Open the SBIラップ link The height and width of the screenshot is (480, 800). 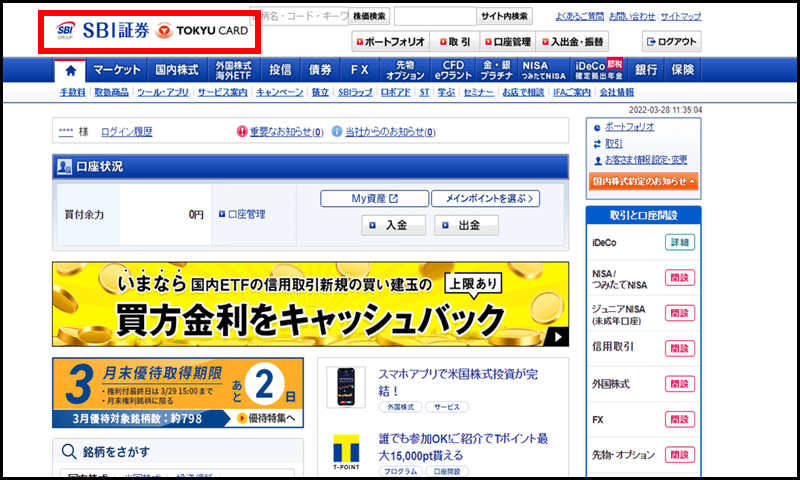point(355,92)
